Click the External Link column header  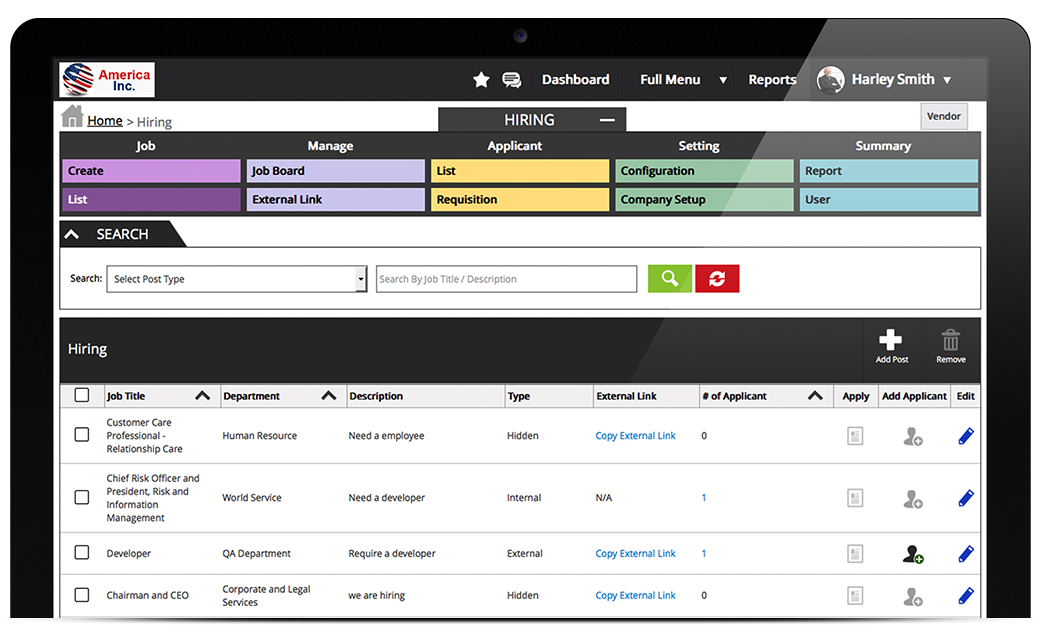pyautogui.click(x=626, y=396)
